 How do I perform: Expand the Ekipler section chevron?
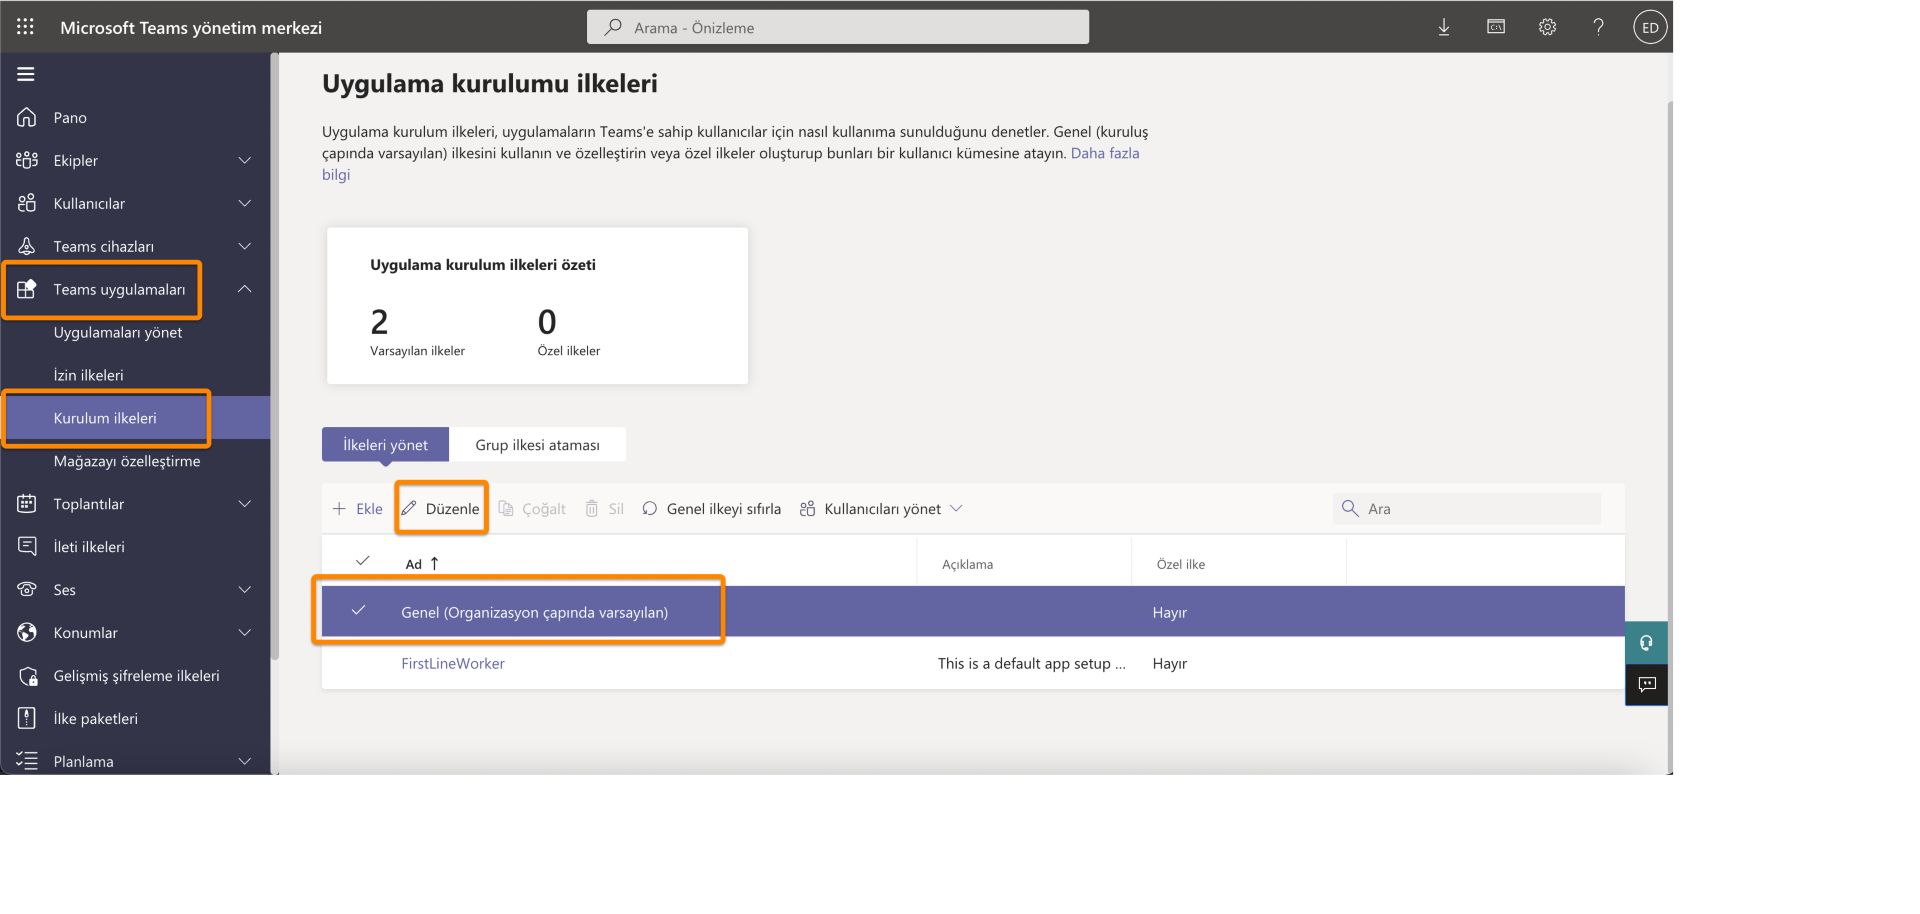[245, 160]
